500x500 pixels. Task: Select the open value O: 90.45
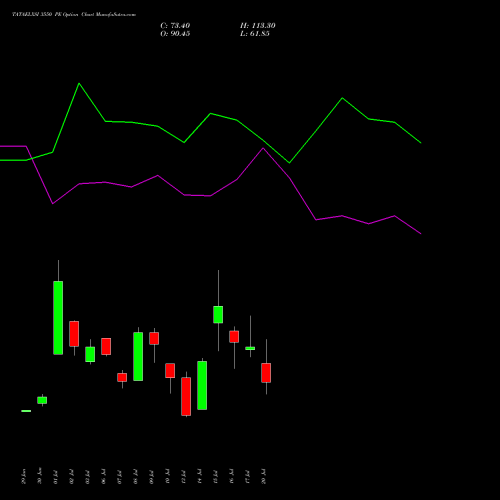175,34
